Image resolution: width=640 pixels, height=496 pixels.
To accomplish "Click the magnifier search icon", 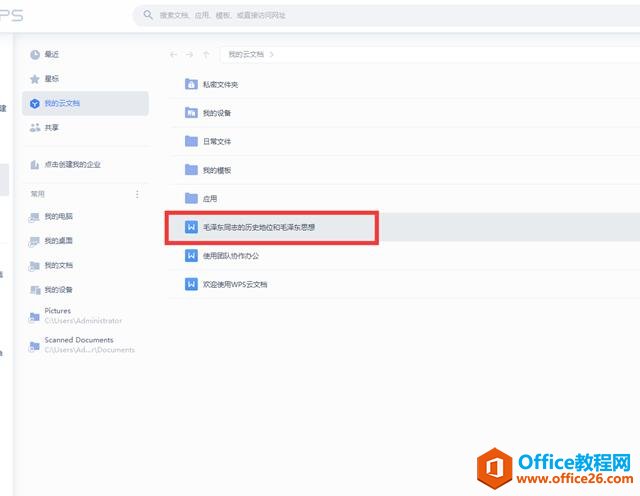I will tap(148, 15).
